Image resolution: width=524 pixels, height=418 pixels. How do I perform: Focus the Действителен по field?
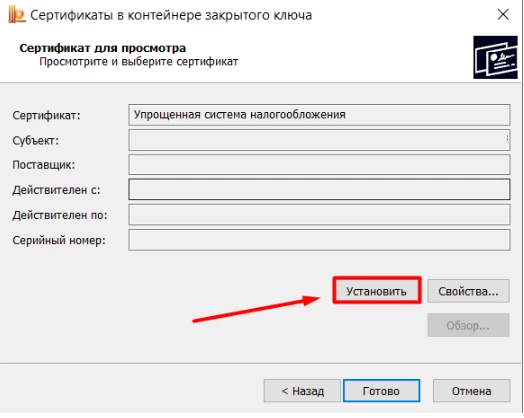coord(319,215)
